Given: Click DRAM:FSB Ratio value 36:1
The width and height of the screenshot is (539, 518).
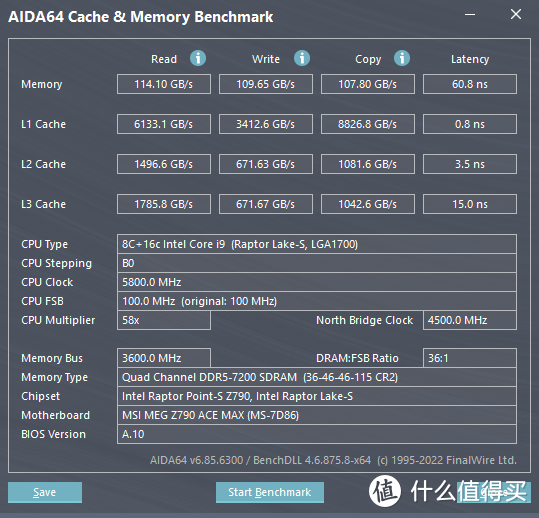Looking at the screenshot, I should 470,358.
